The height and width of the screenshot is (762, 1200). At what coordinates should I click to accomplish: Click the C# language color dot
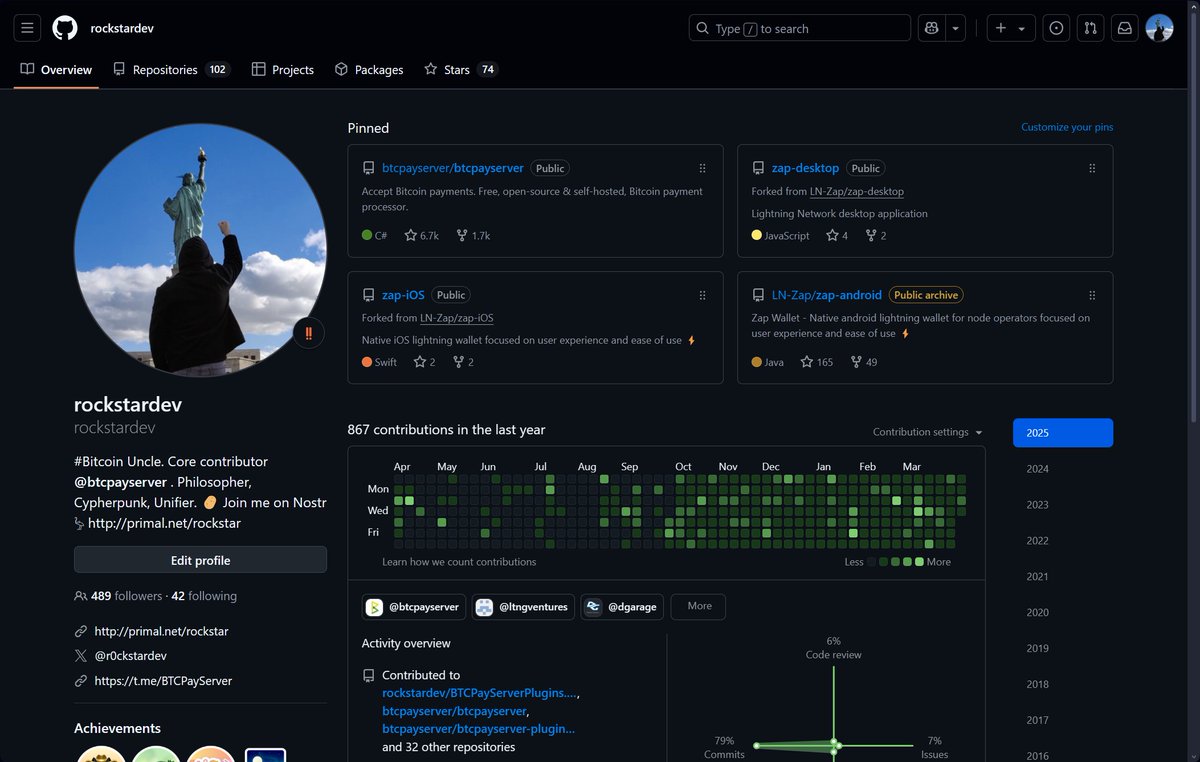[367, 235]
